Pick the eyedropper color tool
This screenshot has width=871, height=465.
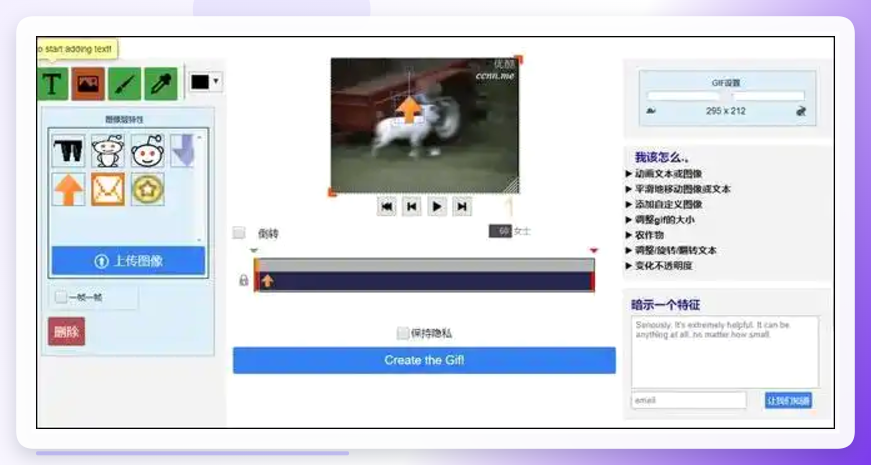tap(161, 84)
